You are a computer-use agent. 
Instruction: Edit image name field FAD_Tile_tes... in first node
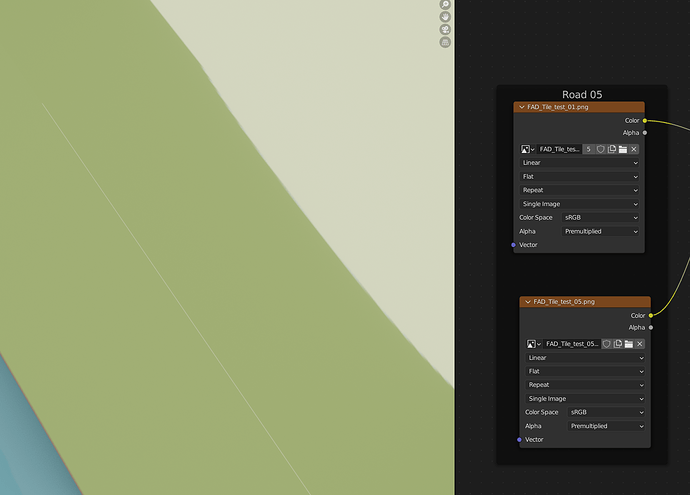tap(559, 150)
